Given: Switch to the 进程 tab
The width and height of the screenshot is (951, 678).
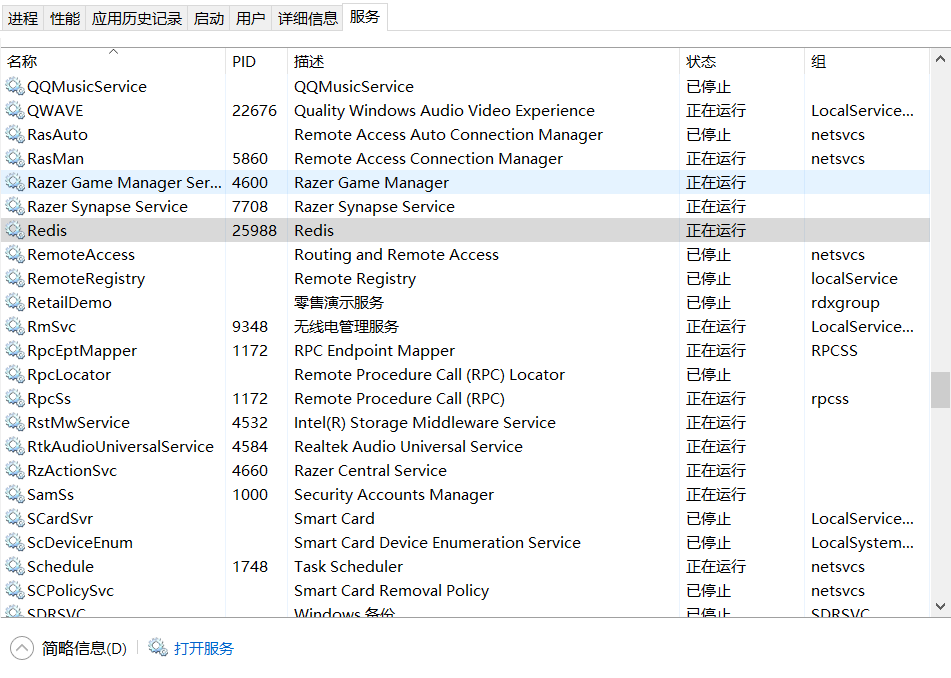Looking at the screenshot, I should click(23, 18).
